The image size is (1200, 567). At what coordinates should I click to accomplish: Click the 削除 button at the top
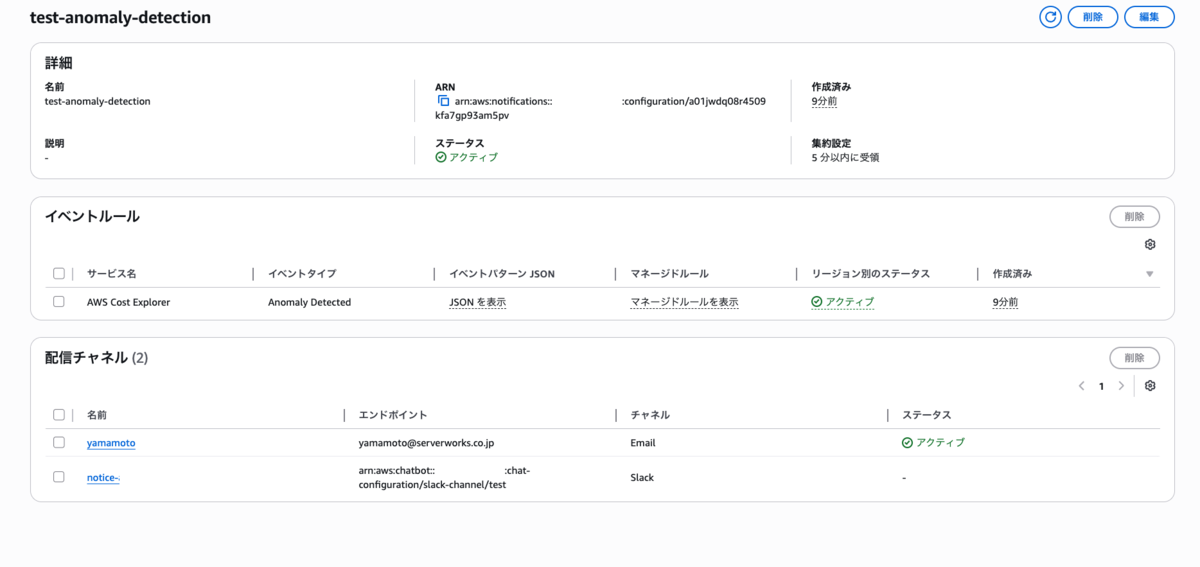pos(1092,17)
